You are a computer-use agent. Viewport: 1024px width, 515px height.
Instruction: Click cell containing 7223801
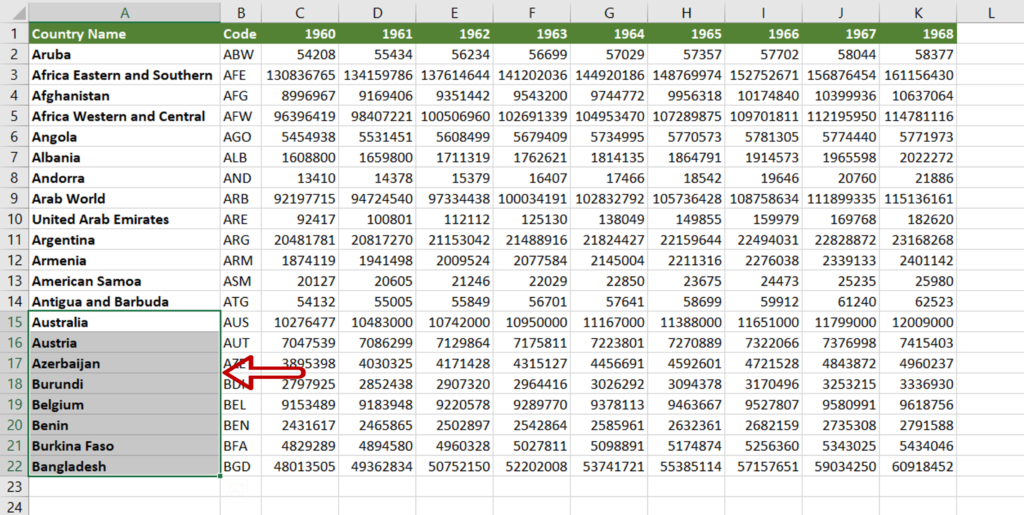[x=609, y=343]
